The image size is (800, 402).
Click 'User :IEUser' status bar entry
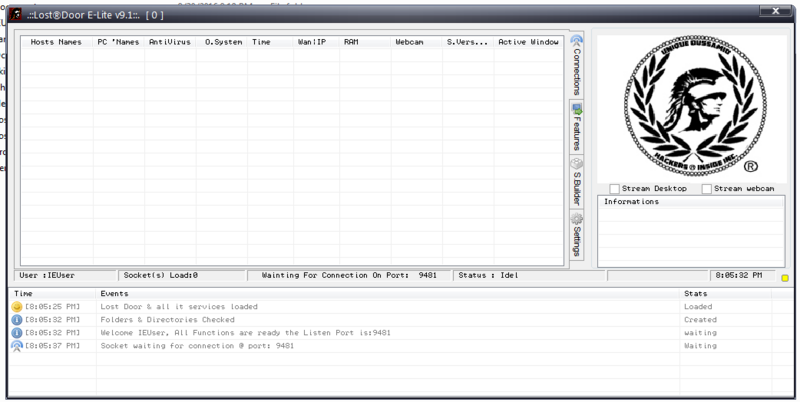[66, 275]
